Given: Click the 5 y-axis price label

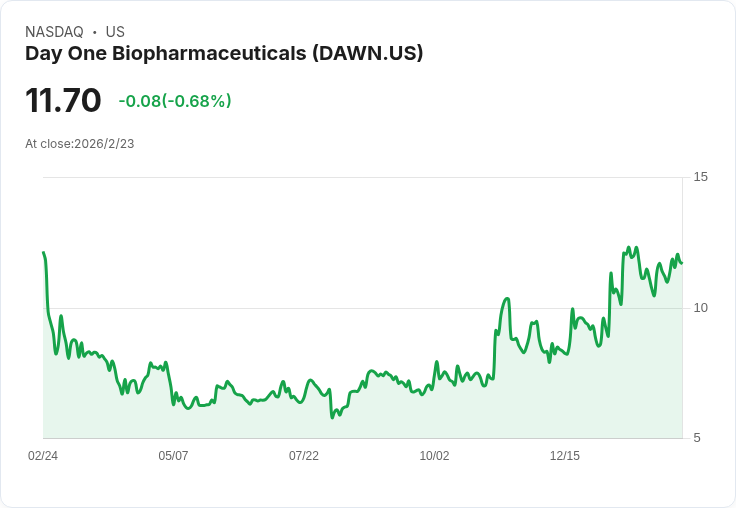Looking at the screenshot, I should pos(697,438).
